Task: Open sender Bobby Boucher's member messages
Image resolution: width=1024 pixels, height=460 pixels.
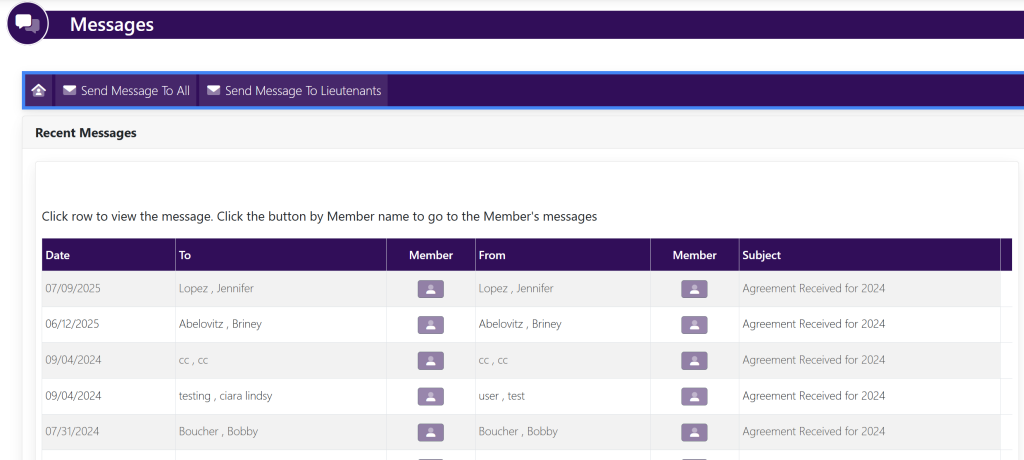Action: click(x=694, y=433)
